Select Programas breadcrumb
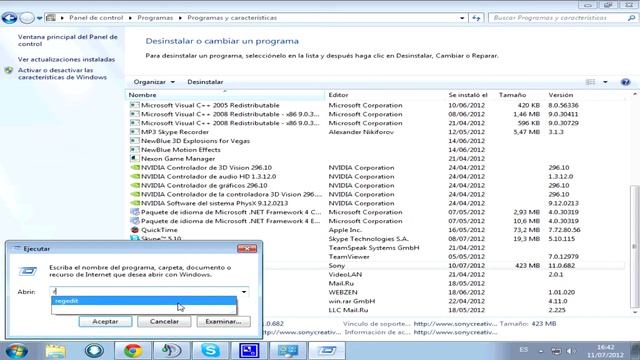The height and width of the screenshot is (360, 640). 155,18
